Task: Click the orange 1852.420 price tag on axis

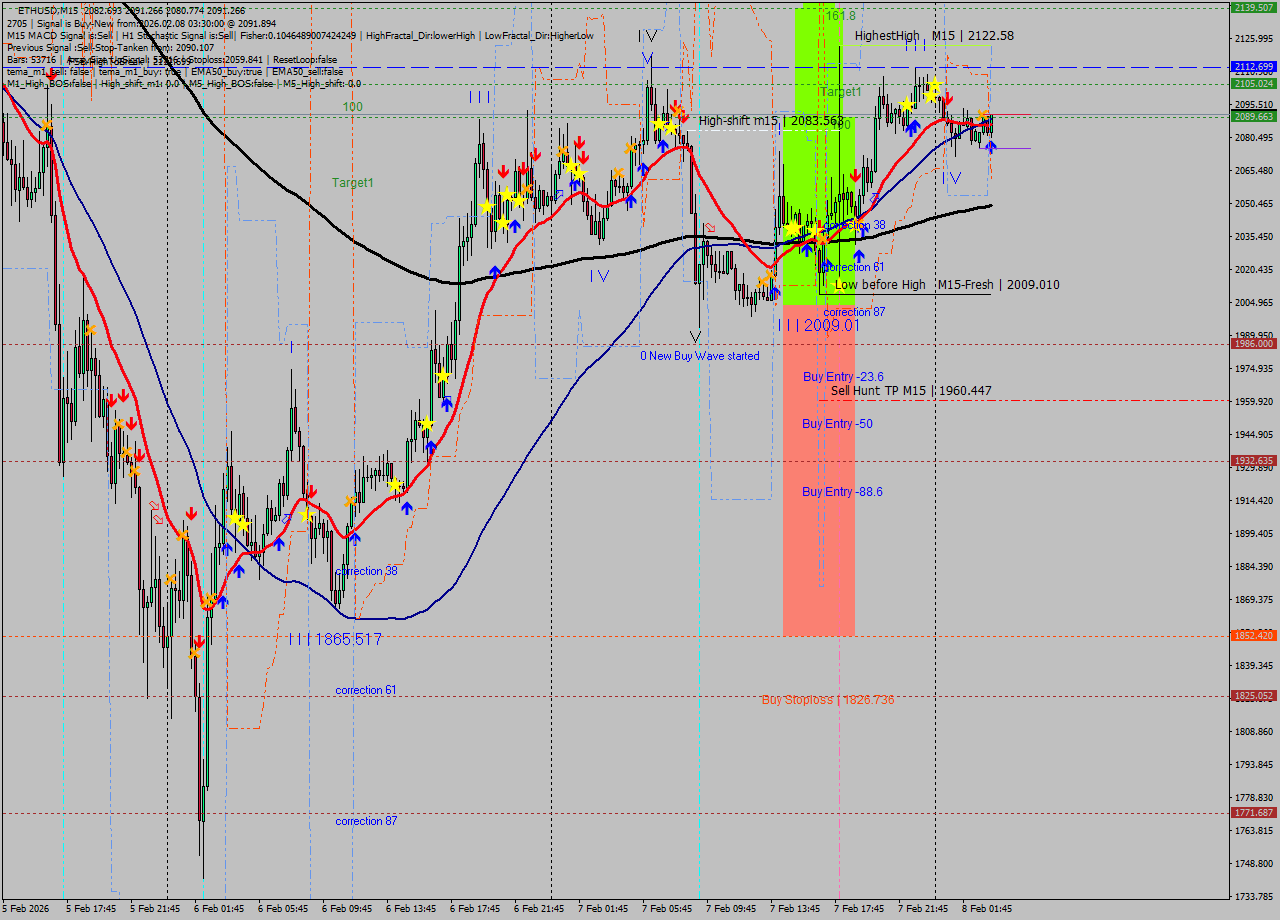Action: (x=1253, y=635)
